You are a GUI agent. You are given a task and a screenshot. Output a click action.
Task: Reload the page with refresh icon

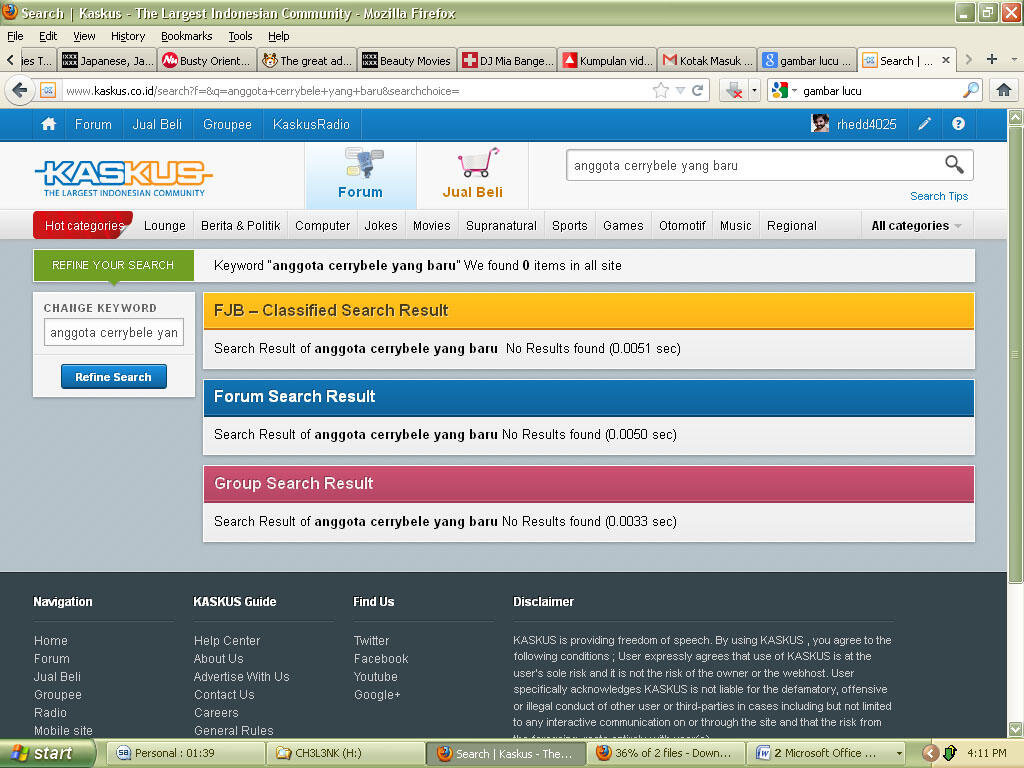coord(697,91)
